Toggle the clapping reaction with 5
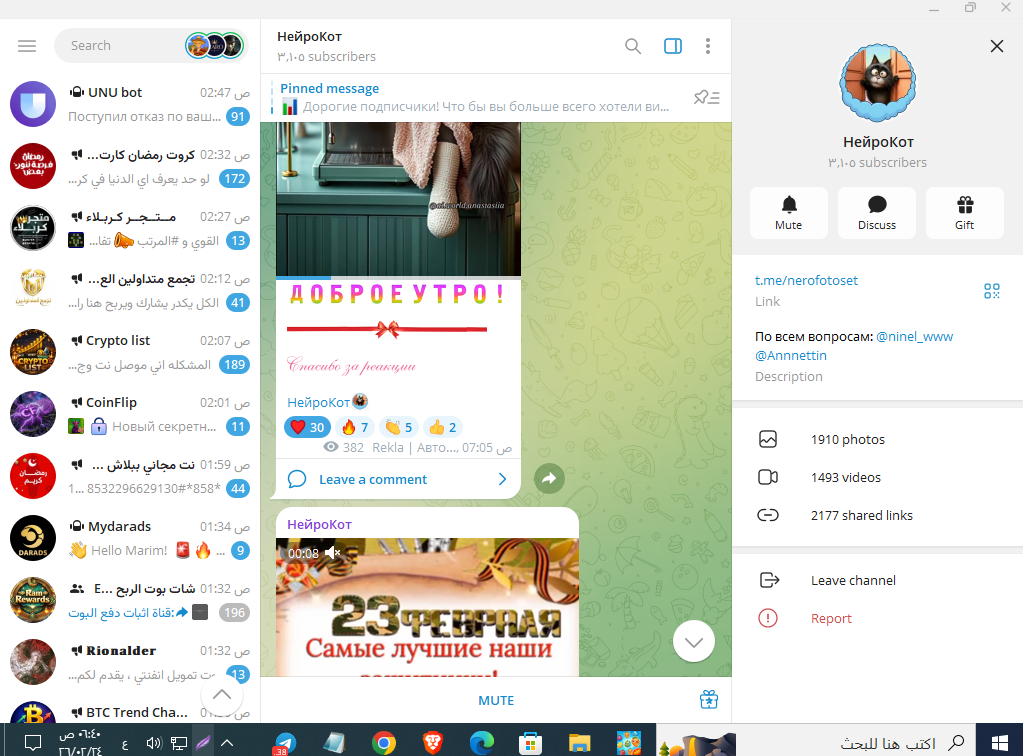The width and height of the screenshot is (1023, 756). 399,427
